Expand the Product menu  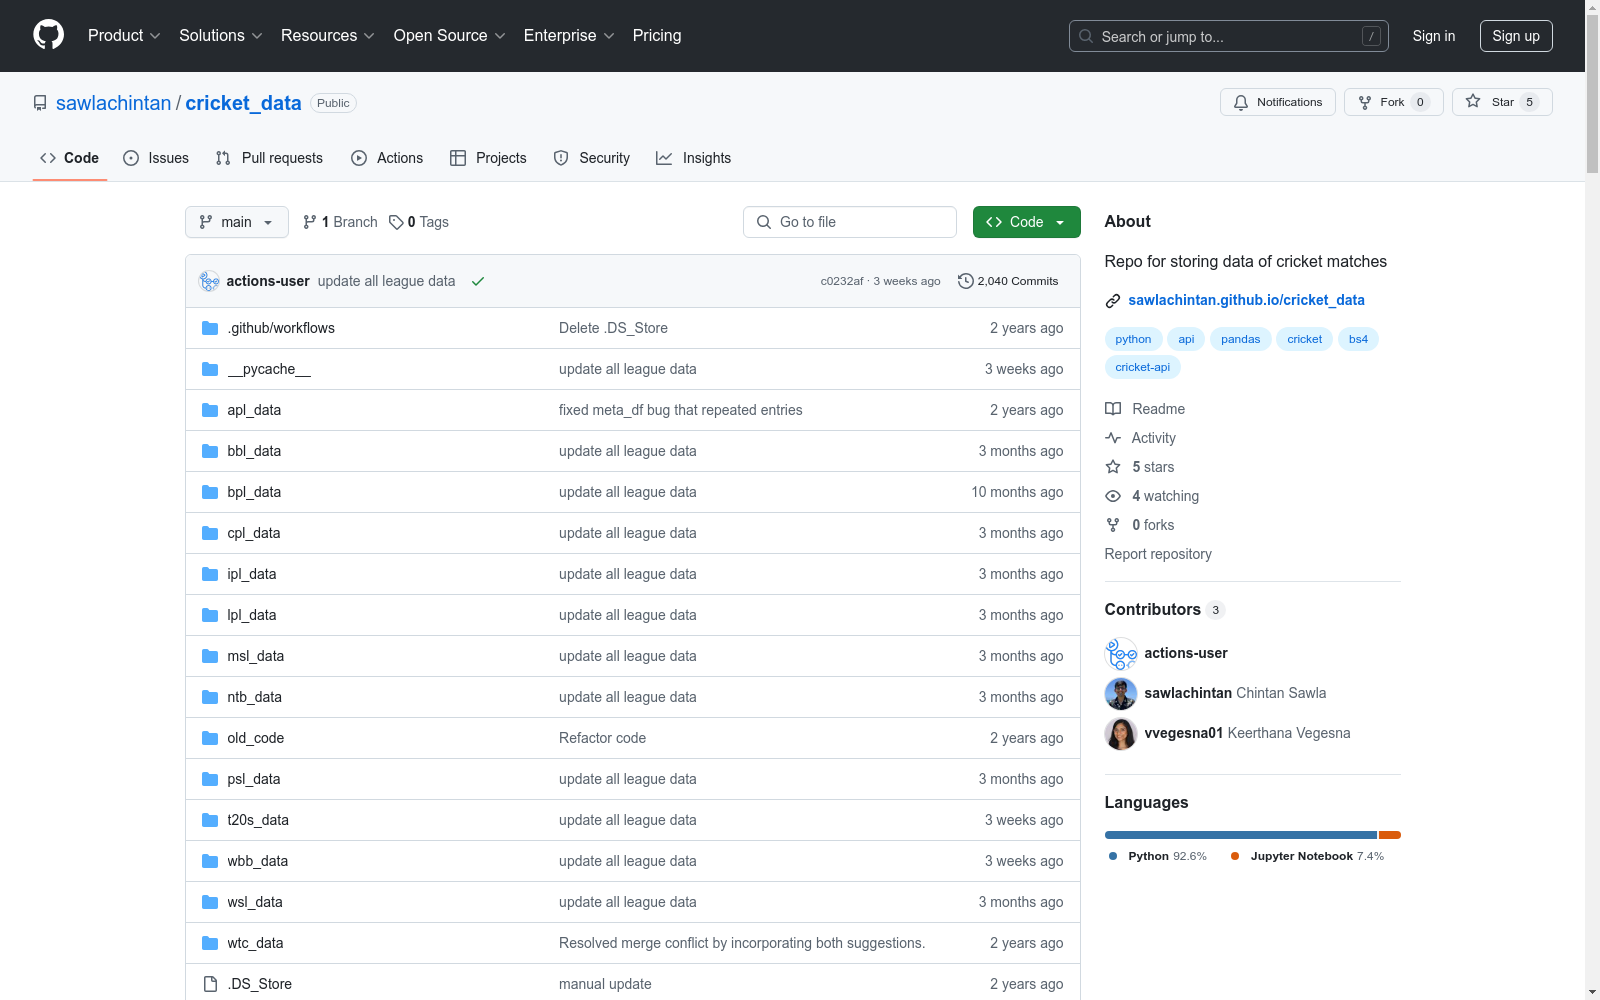tap(124, 35)
